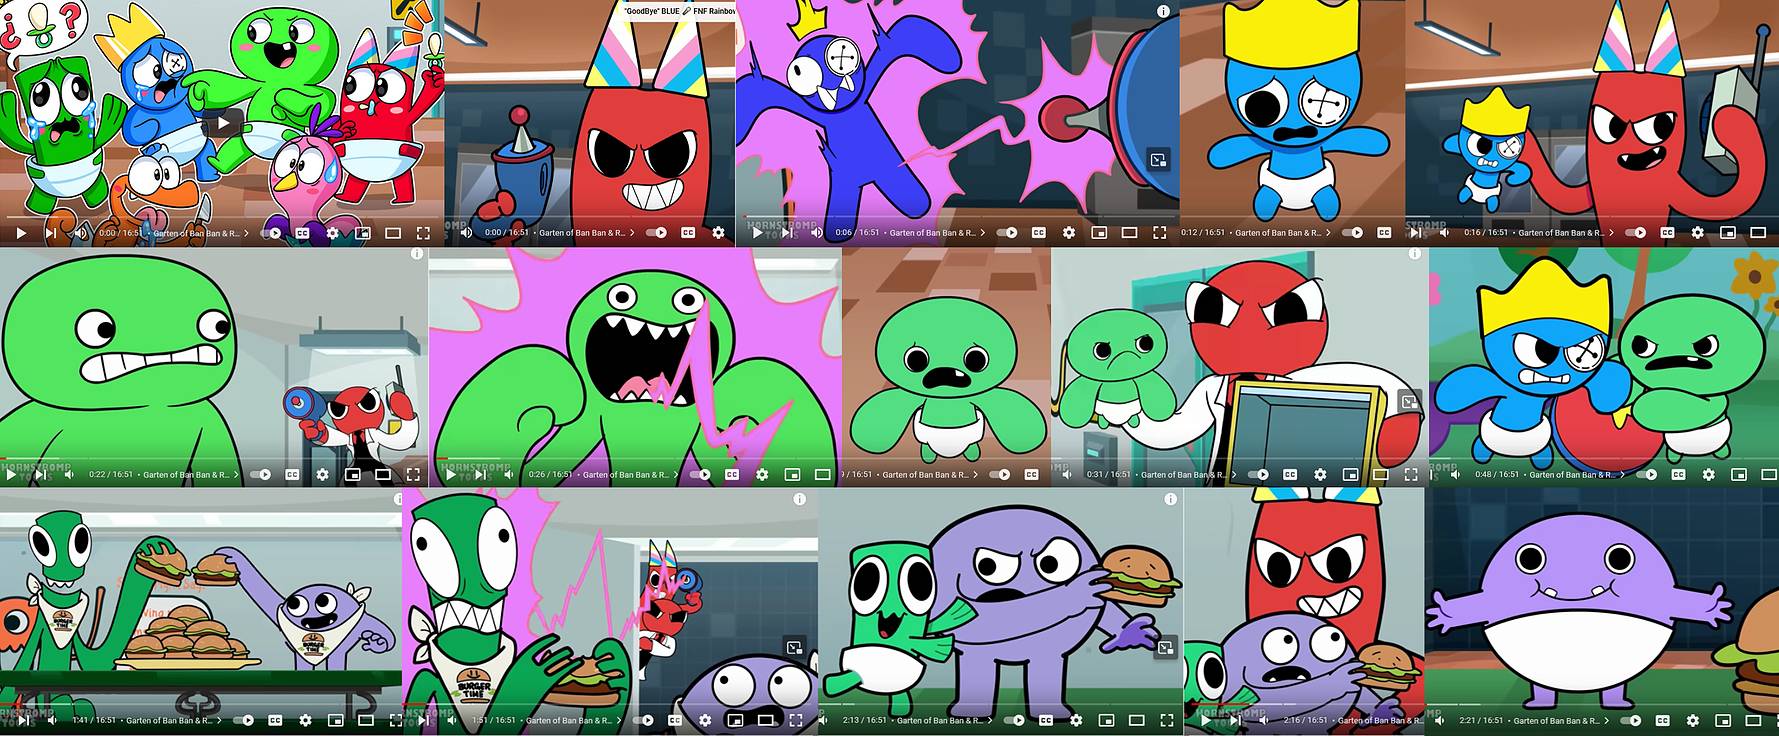Toggle closed captions in the 0:26 frame

click(732, 475)
